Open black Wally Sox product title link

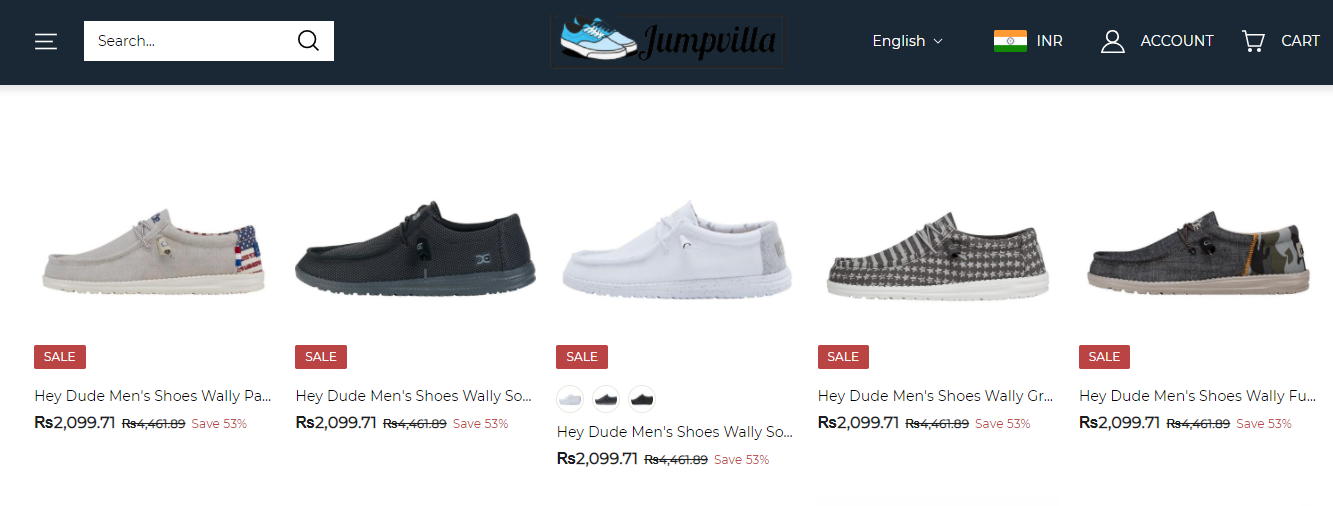(x=414, y=396)
